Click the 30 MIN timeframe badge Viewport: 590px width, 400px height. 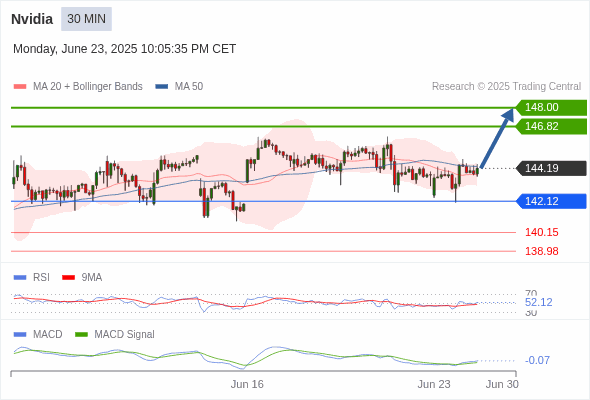click(86, 19)
